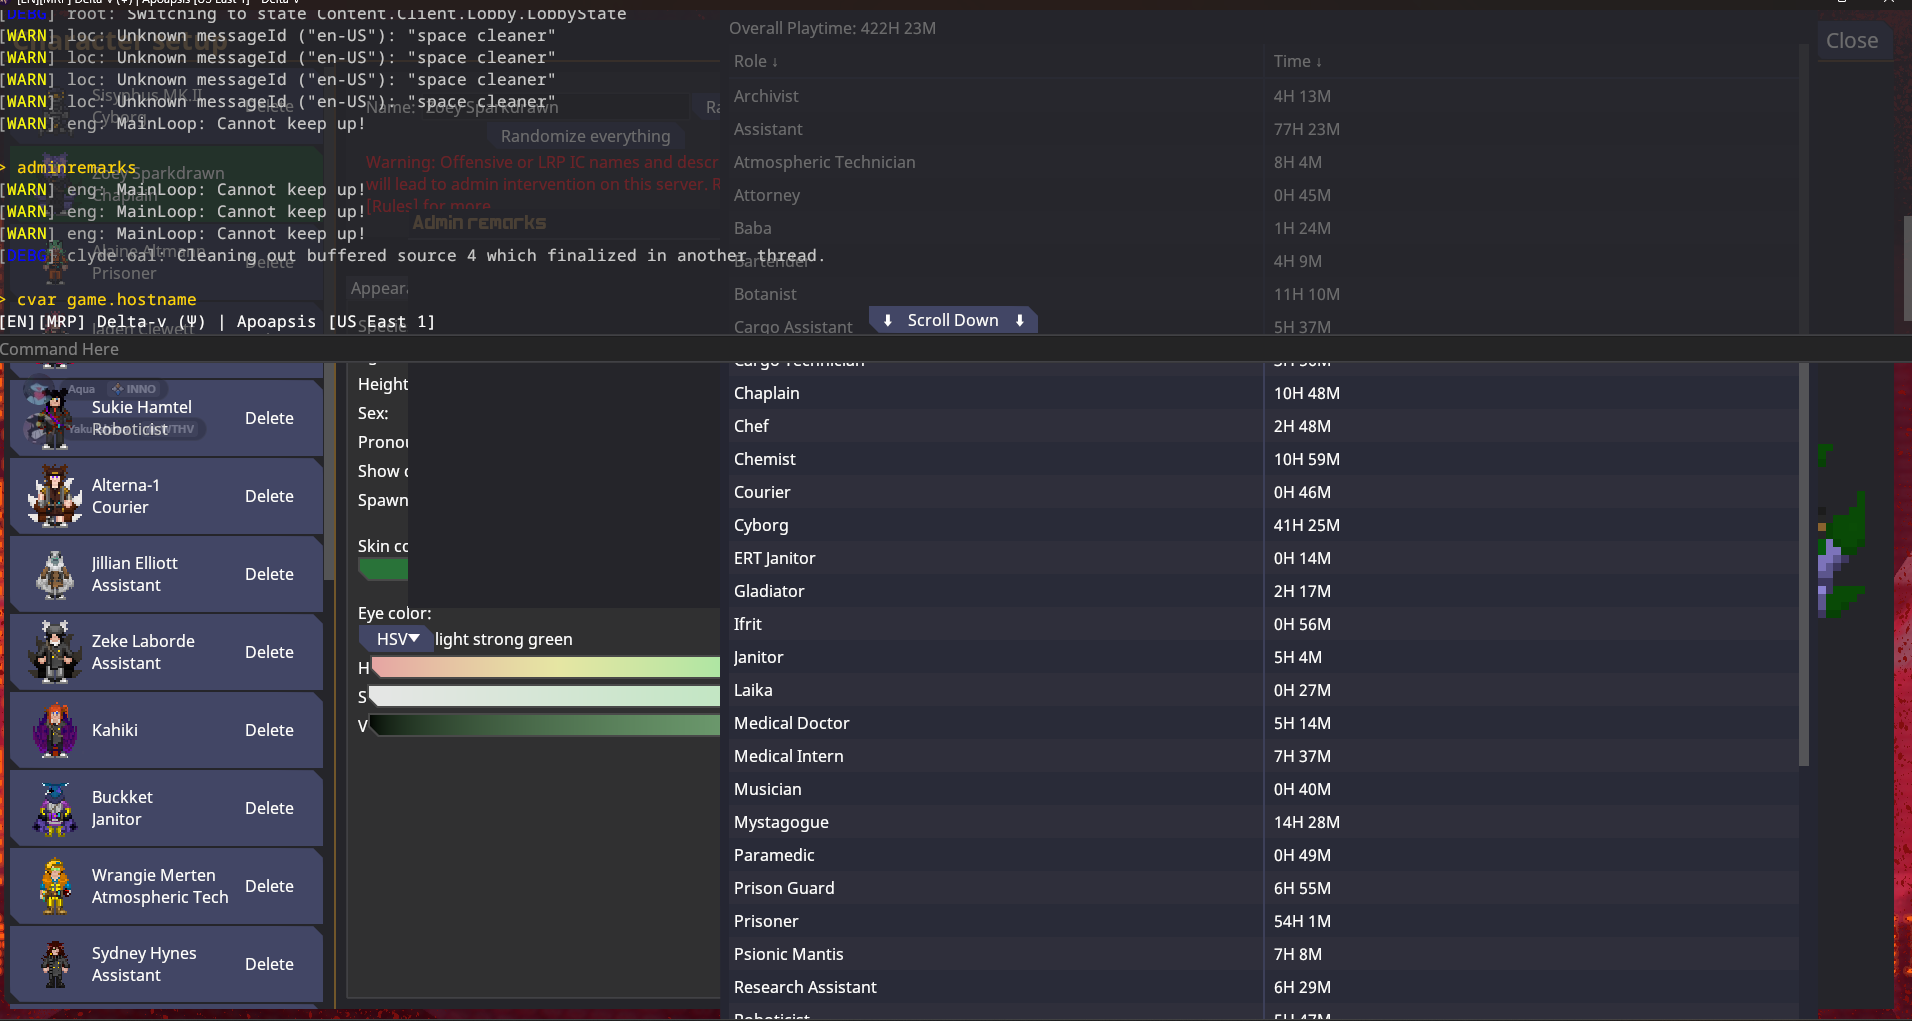Select the Buckket Janitor character sprite
1912x1021 pixels.
tap(54, 808)
